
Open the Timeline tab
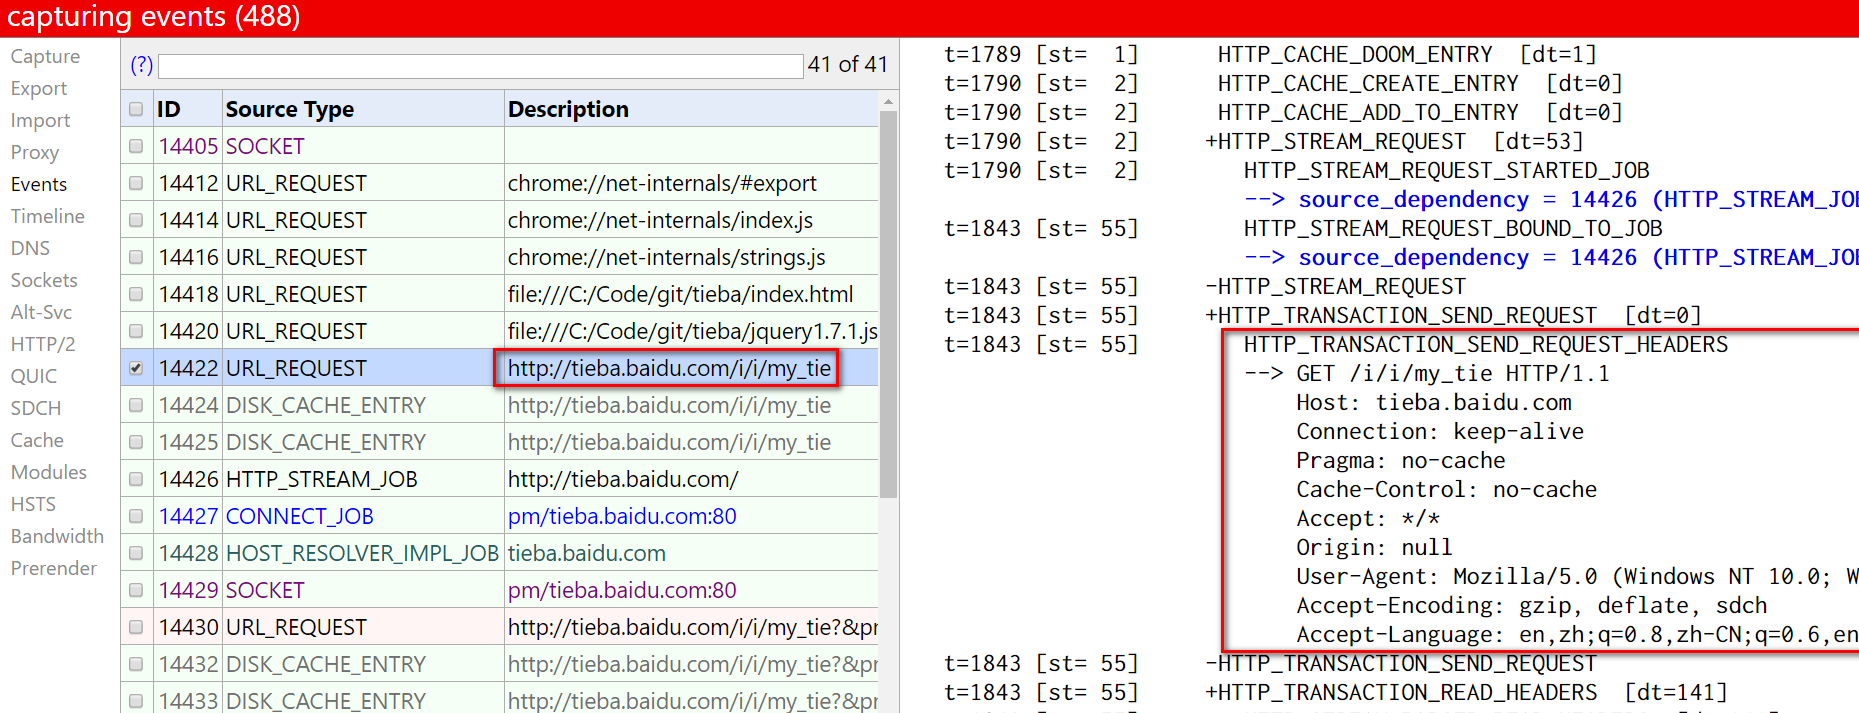point(47,217)
